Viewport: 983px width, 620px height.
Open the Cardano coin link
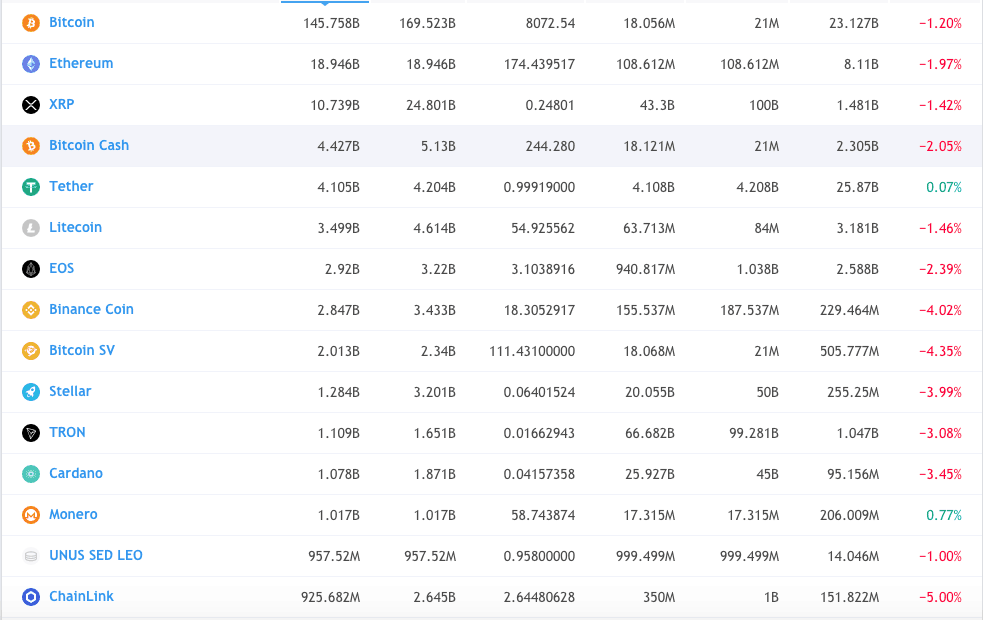click(x=76, y=473)
